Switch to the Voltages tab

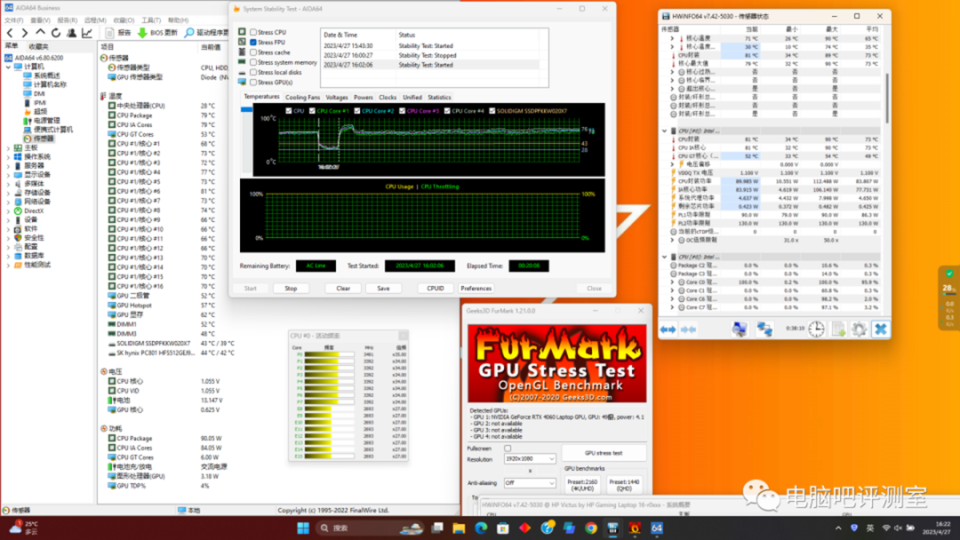click(x=337, y=97)
